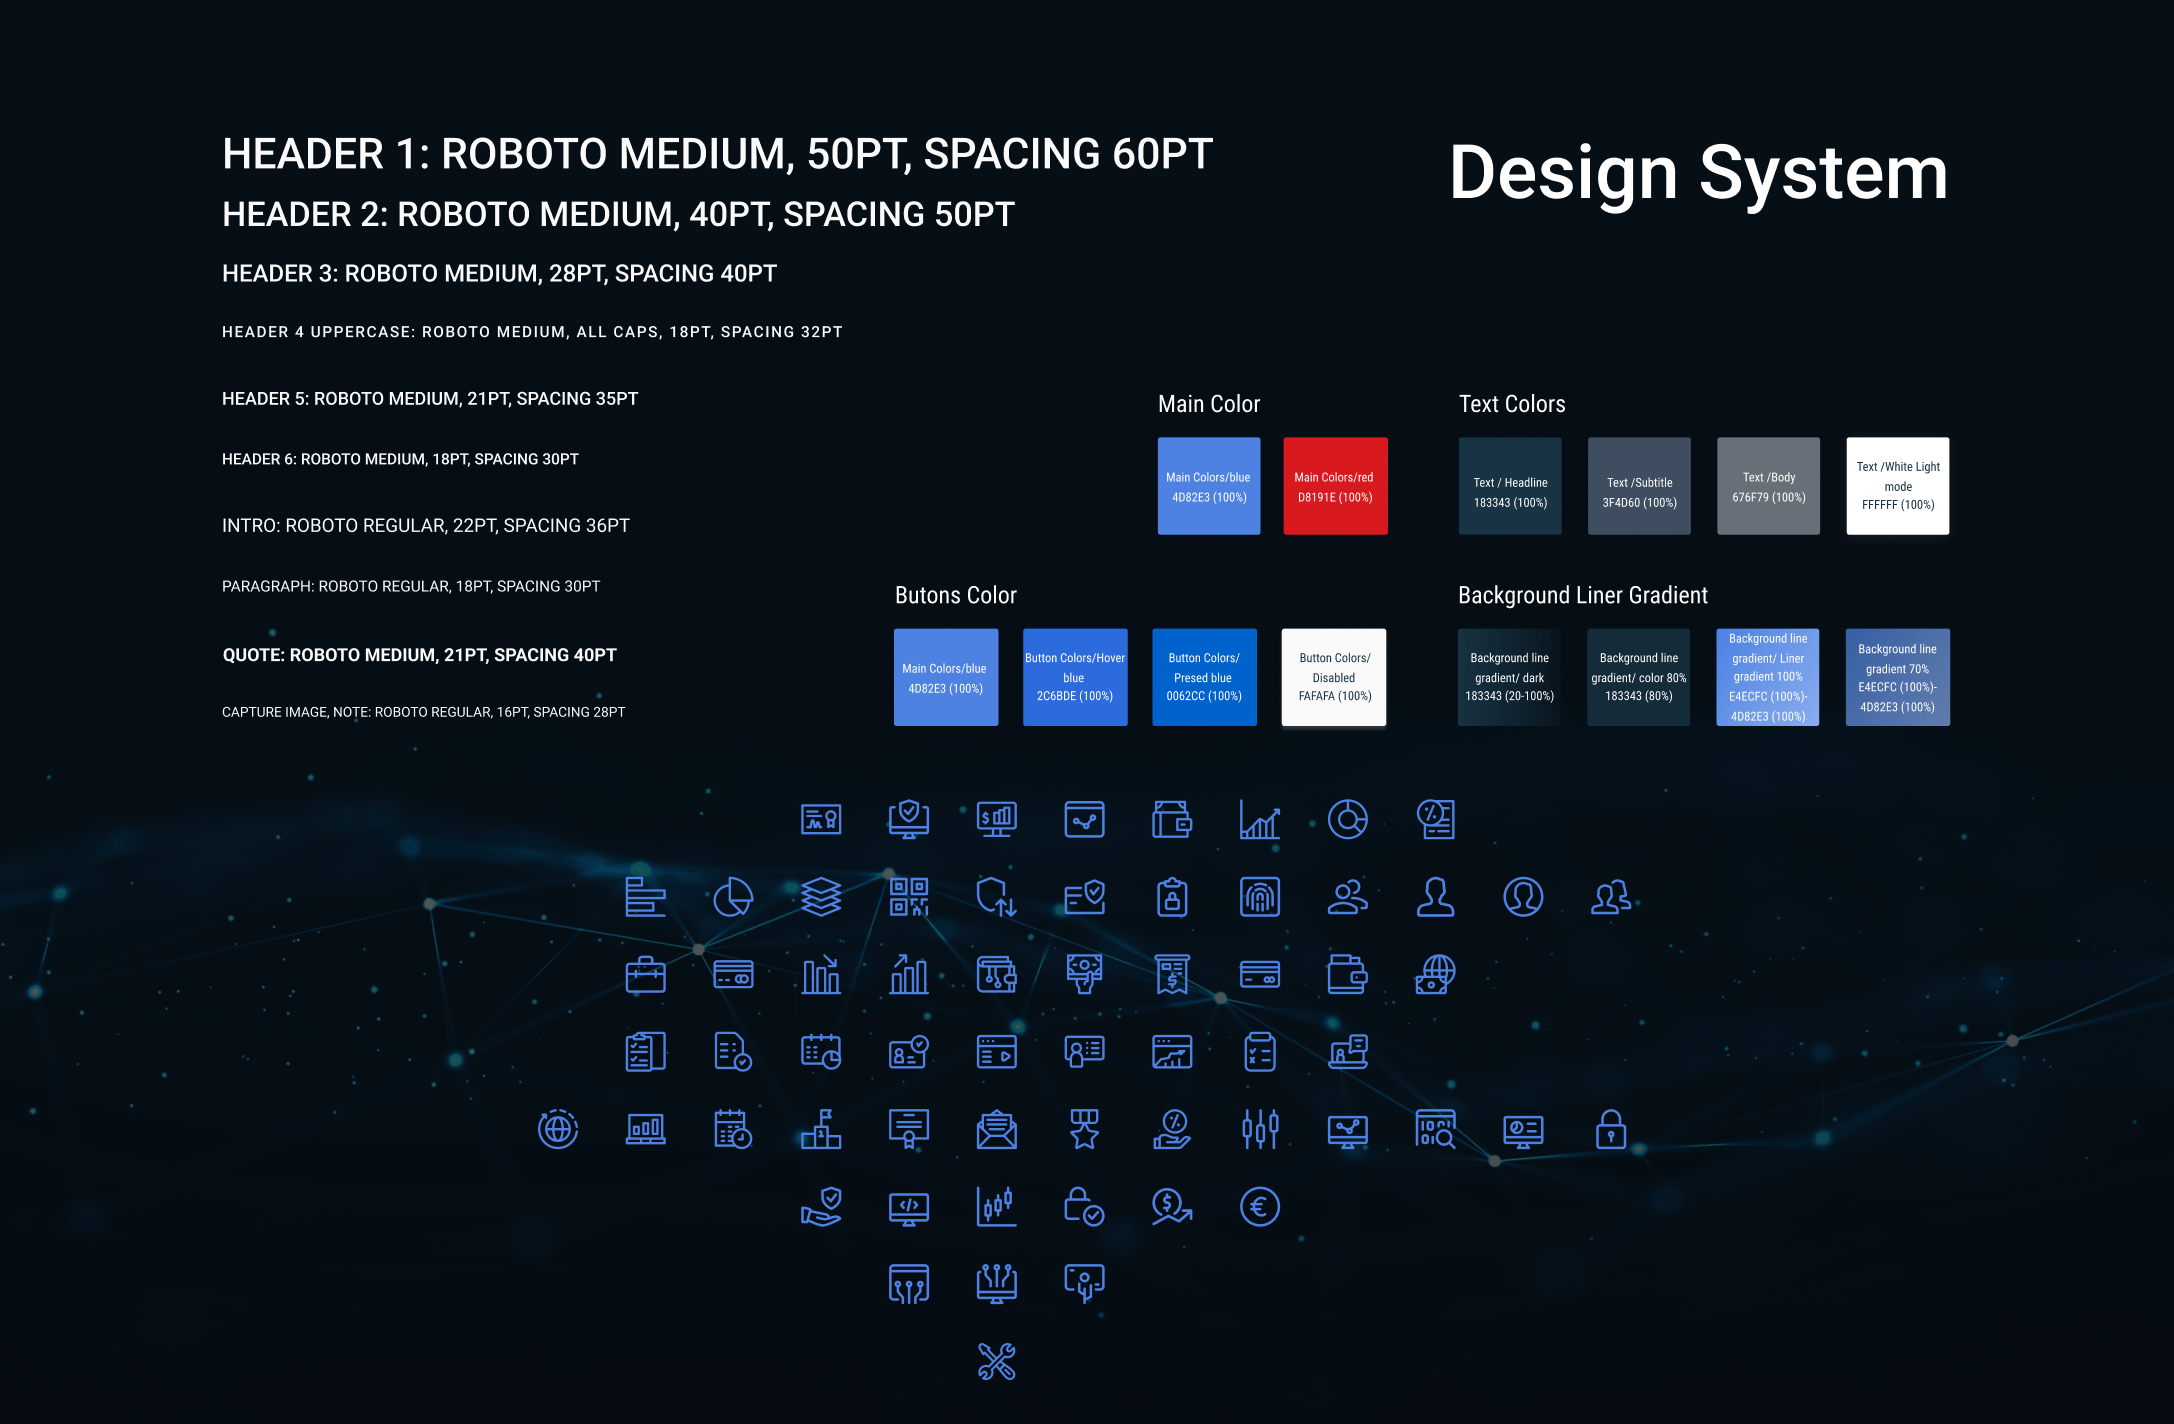Click the euro coin icon

pos(1260,1207)
